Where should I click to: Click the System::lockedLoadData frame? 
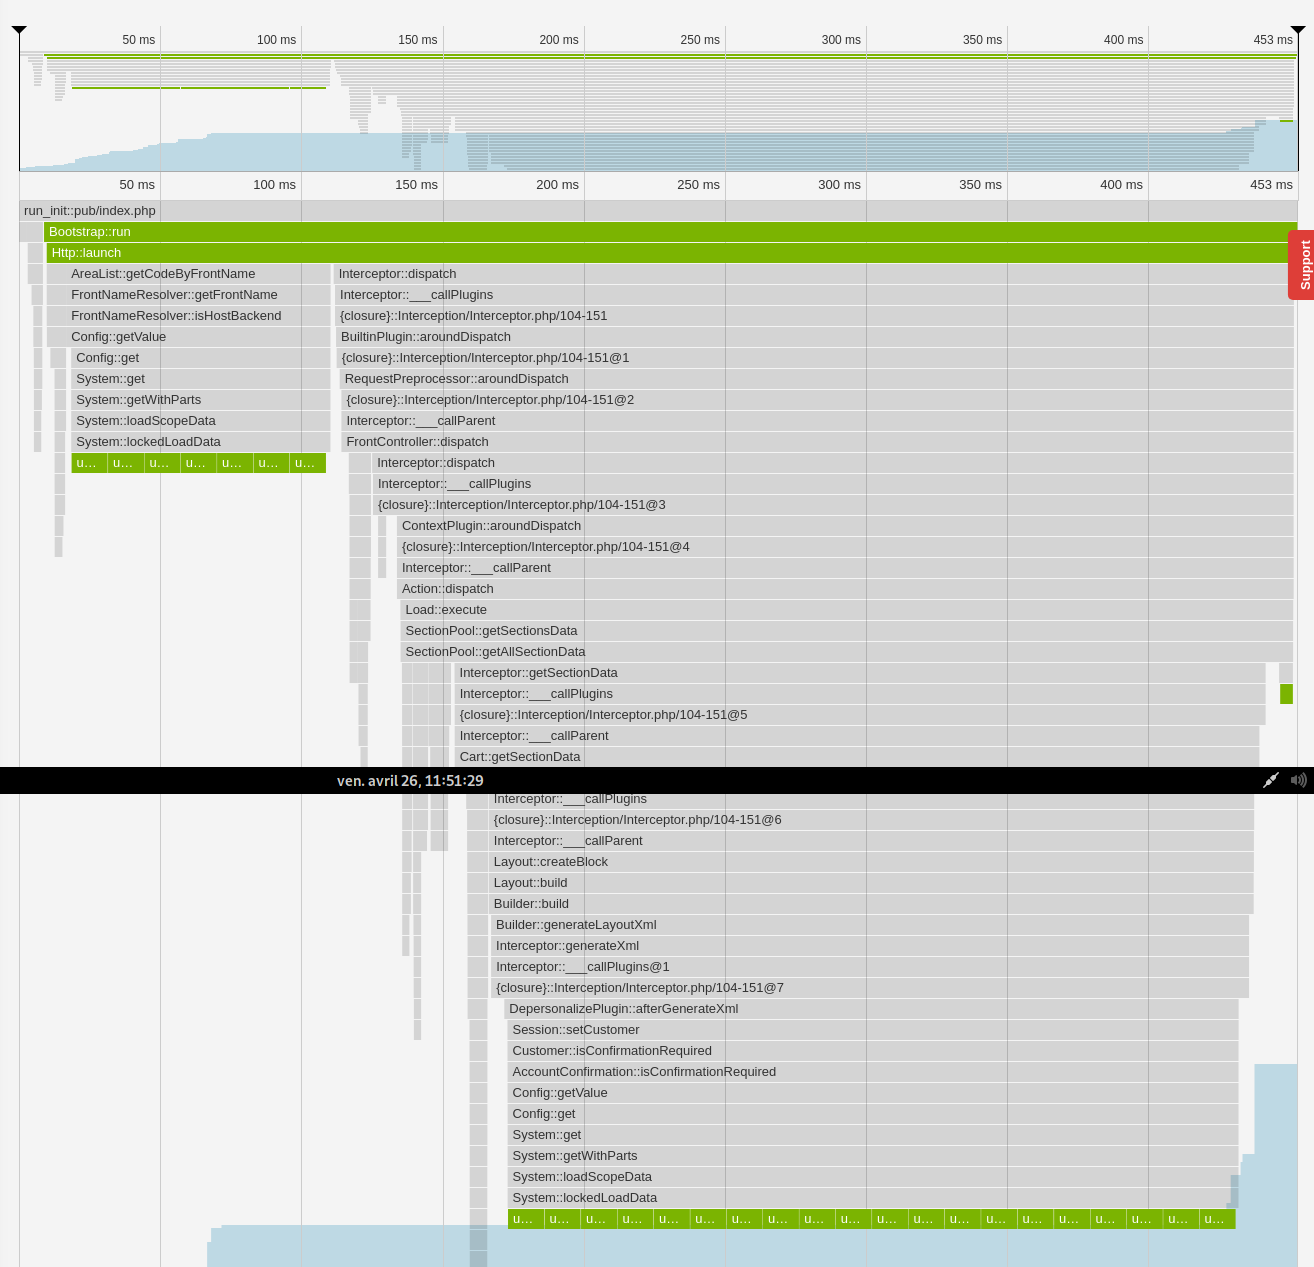pos(147,441)
